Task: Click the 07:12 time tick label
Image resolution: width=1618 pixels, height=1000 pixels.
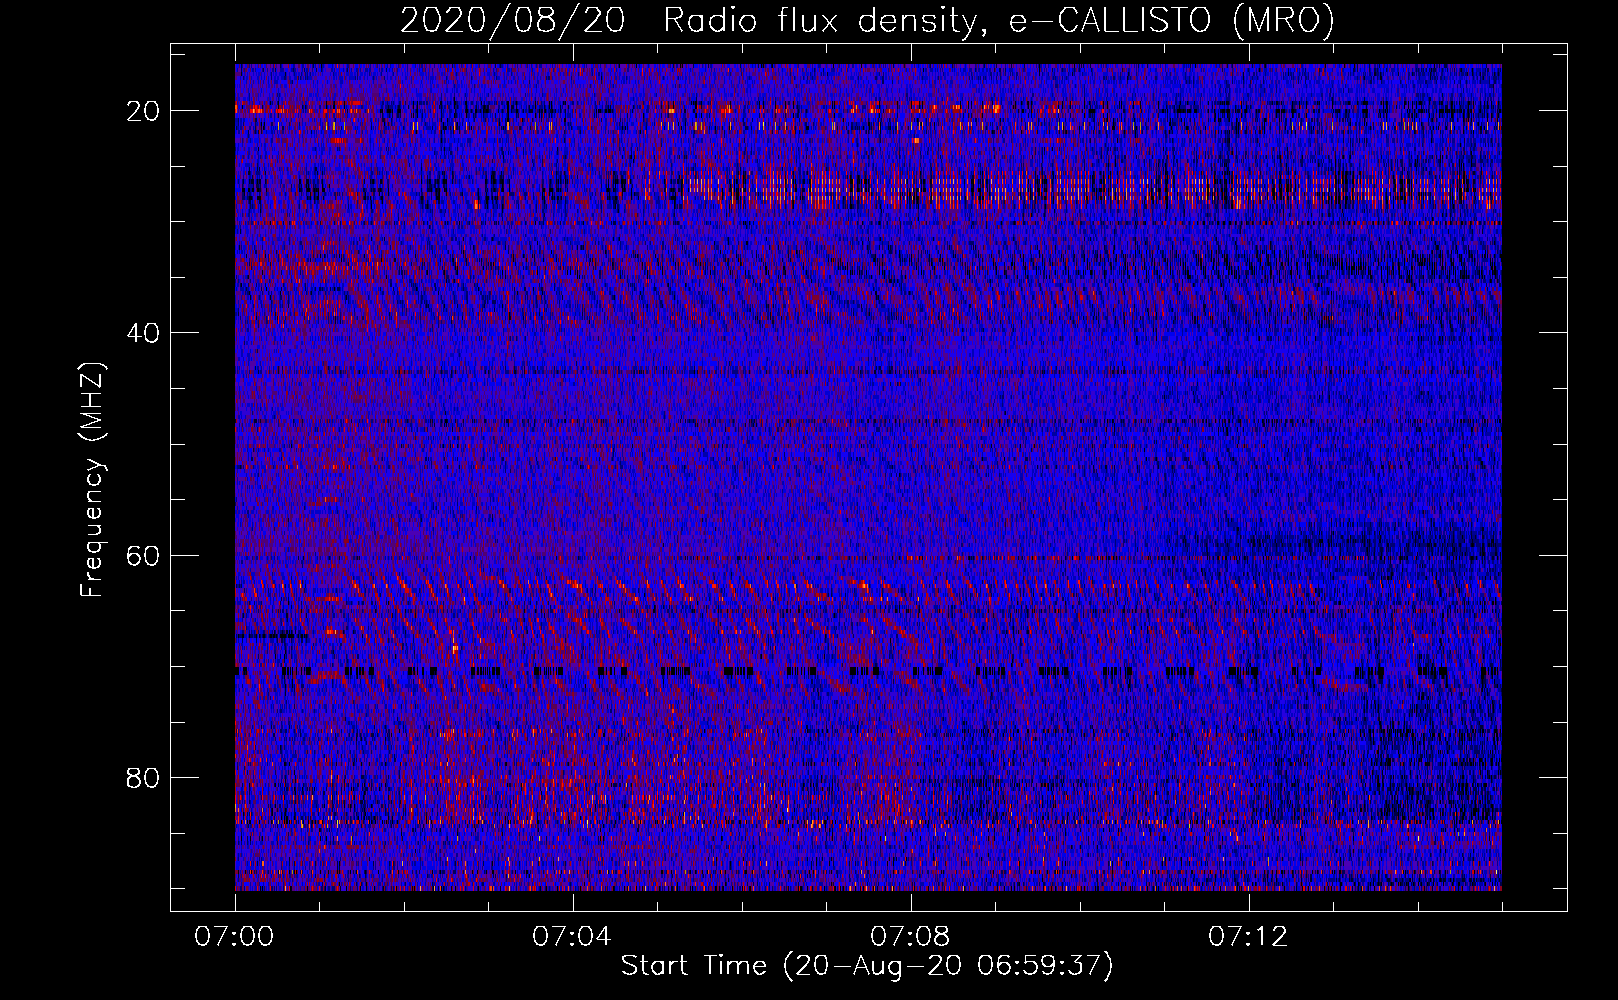Action: coord(1248,937)
